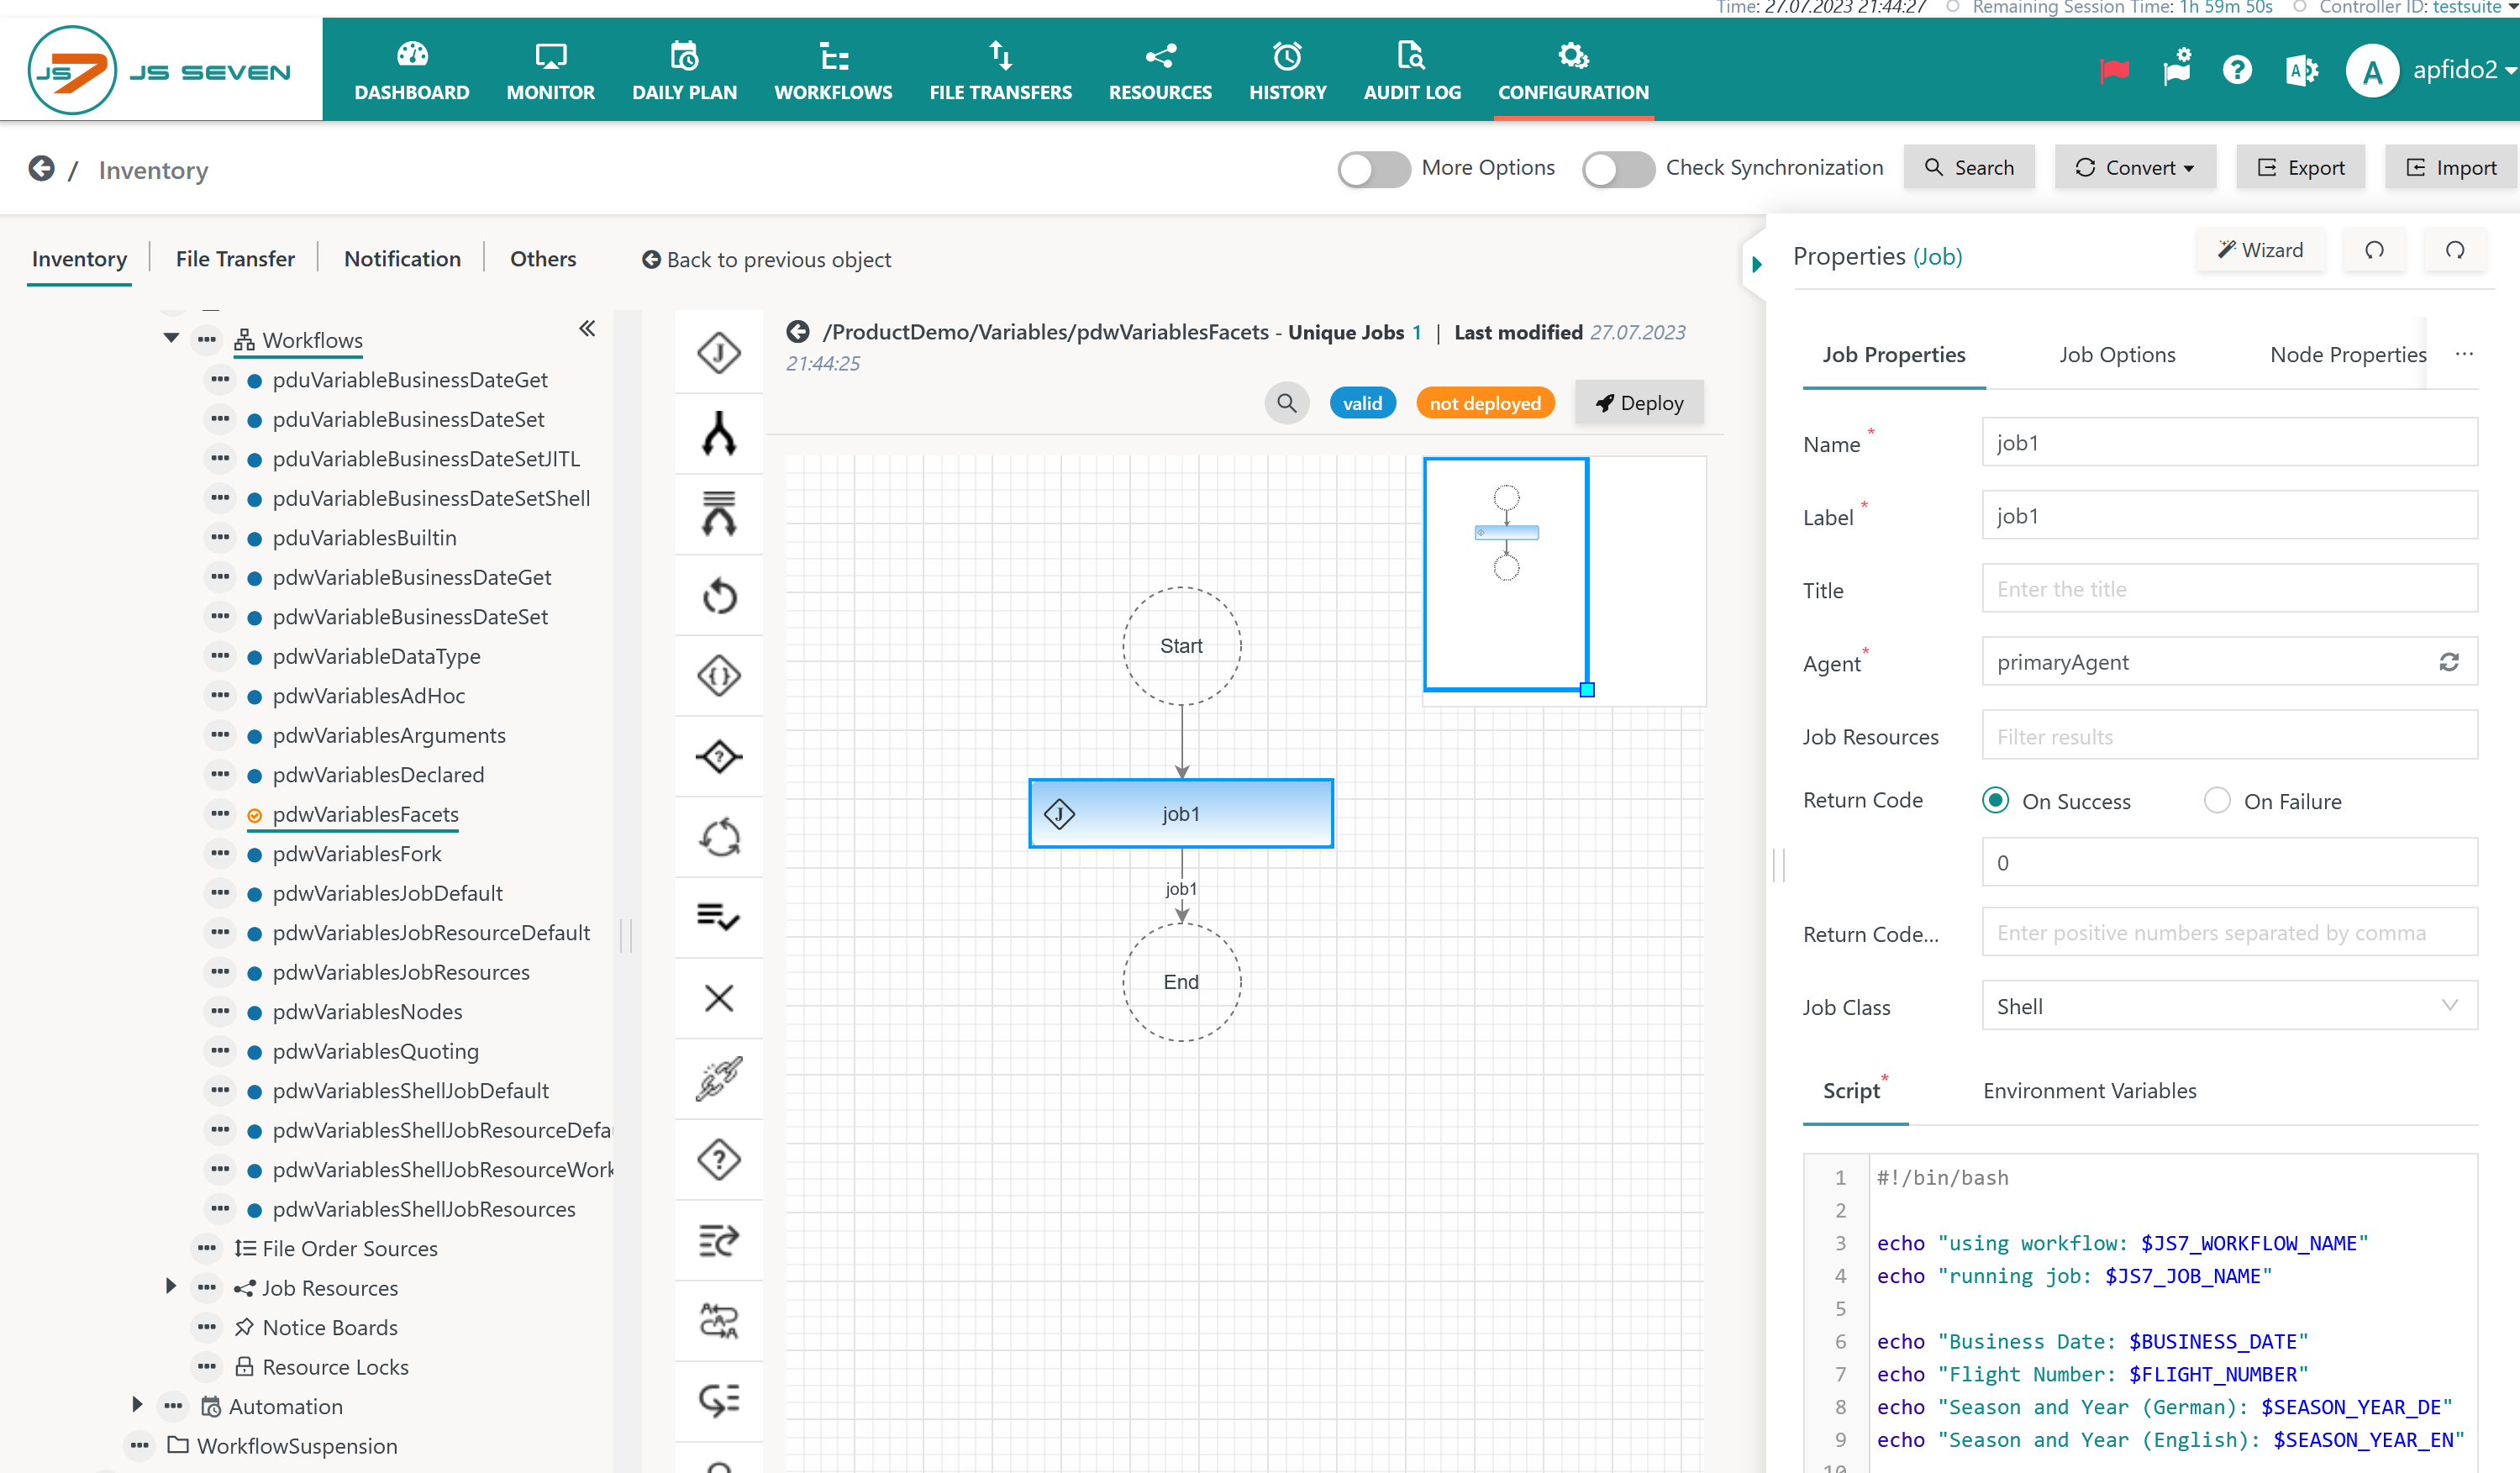Open the Convert dropdown
Image resolution: width=2520 pixels, height=1473 pixels.
coord(2134,167)
